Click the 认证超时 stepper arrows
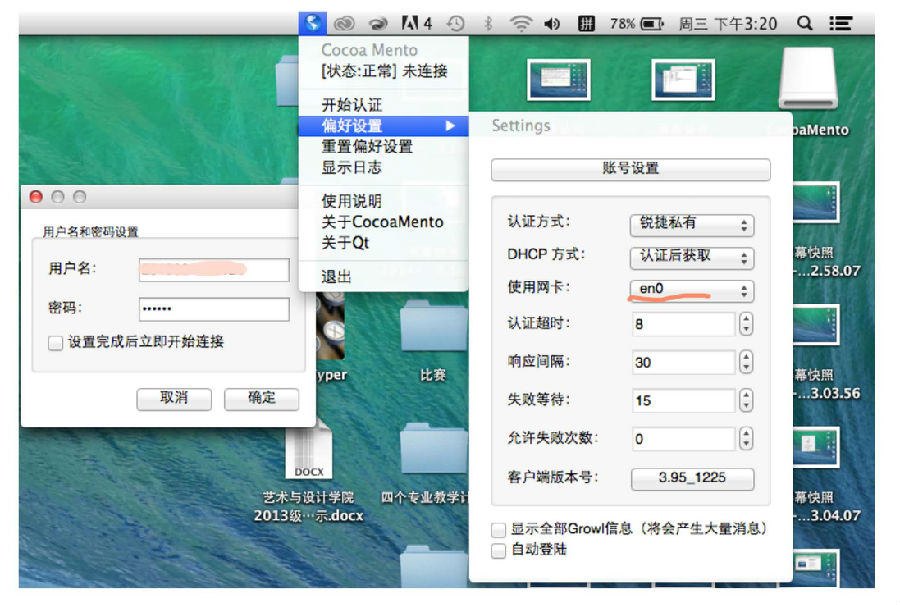 click(746, 324)
